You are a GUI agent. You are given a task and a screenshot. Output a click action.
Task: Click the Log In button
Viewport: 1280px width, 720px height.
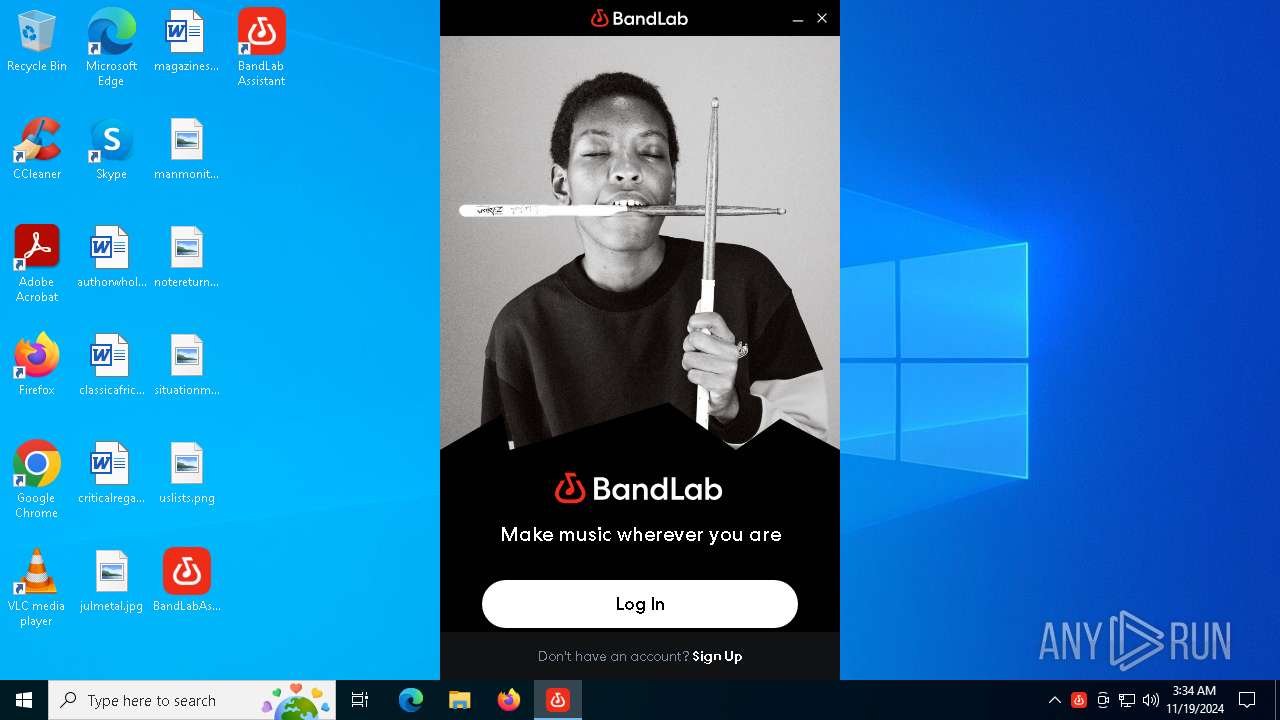click(x=640, y=604)
